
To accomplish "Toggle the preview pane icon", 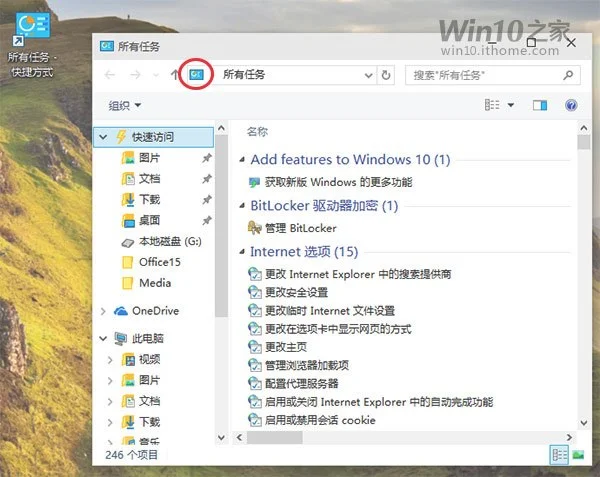I will [540, 105].
